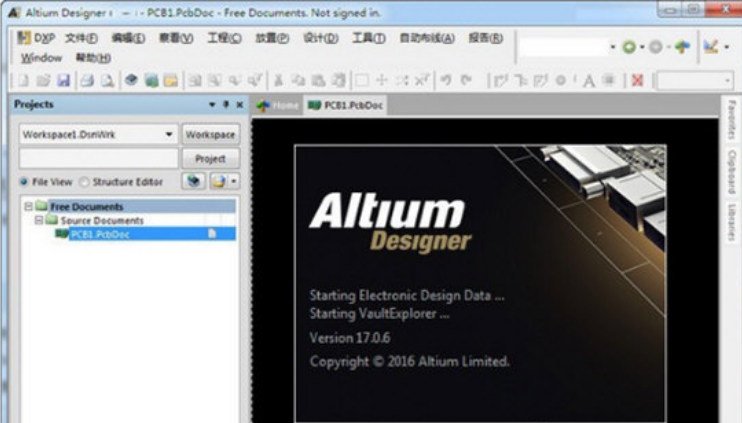This screenshot has height=423, width=742.
Task: Select Source Documents in the project tree
Action: click(x=102, y=220)
